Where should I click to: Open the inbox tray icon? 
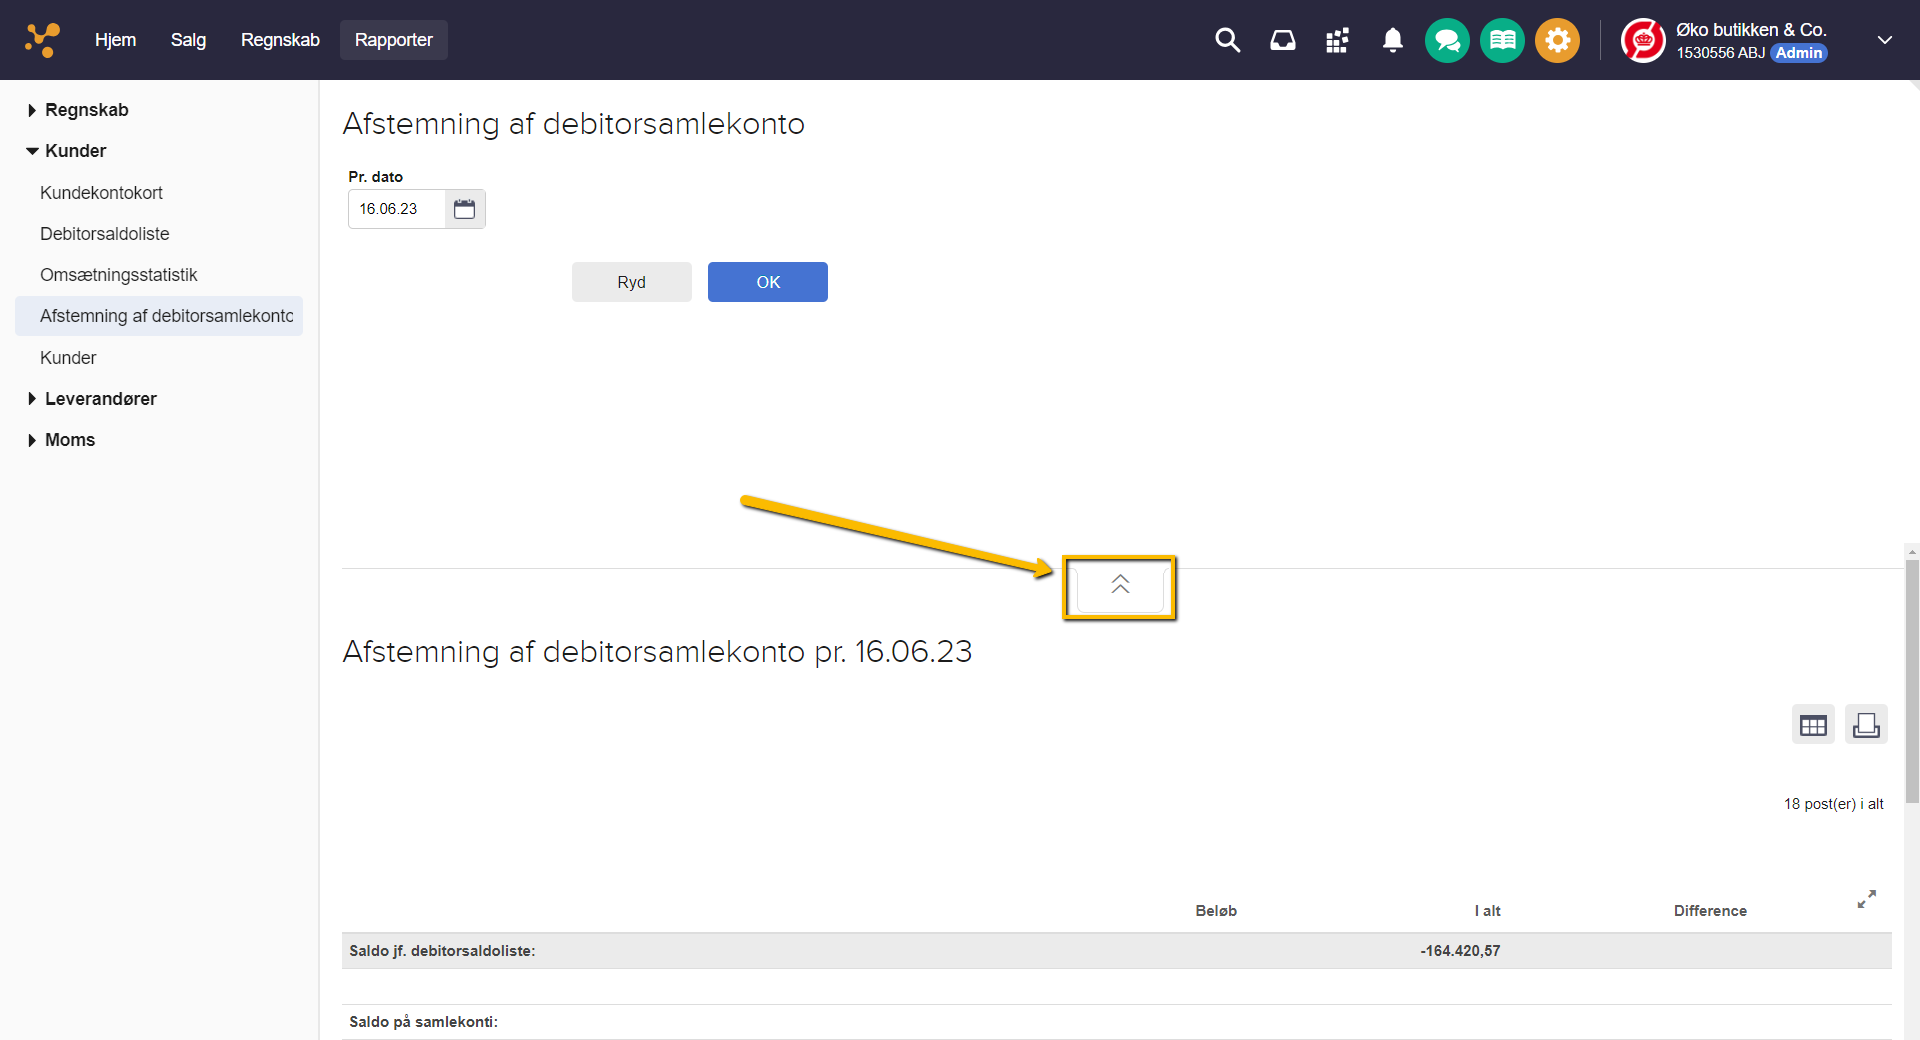coord(1282,40)
